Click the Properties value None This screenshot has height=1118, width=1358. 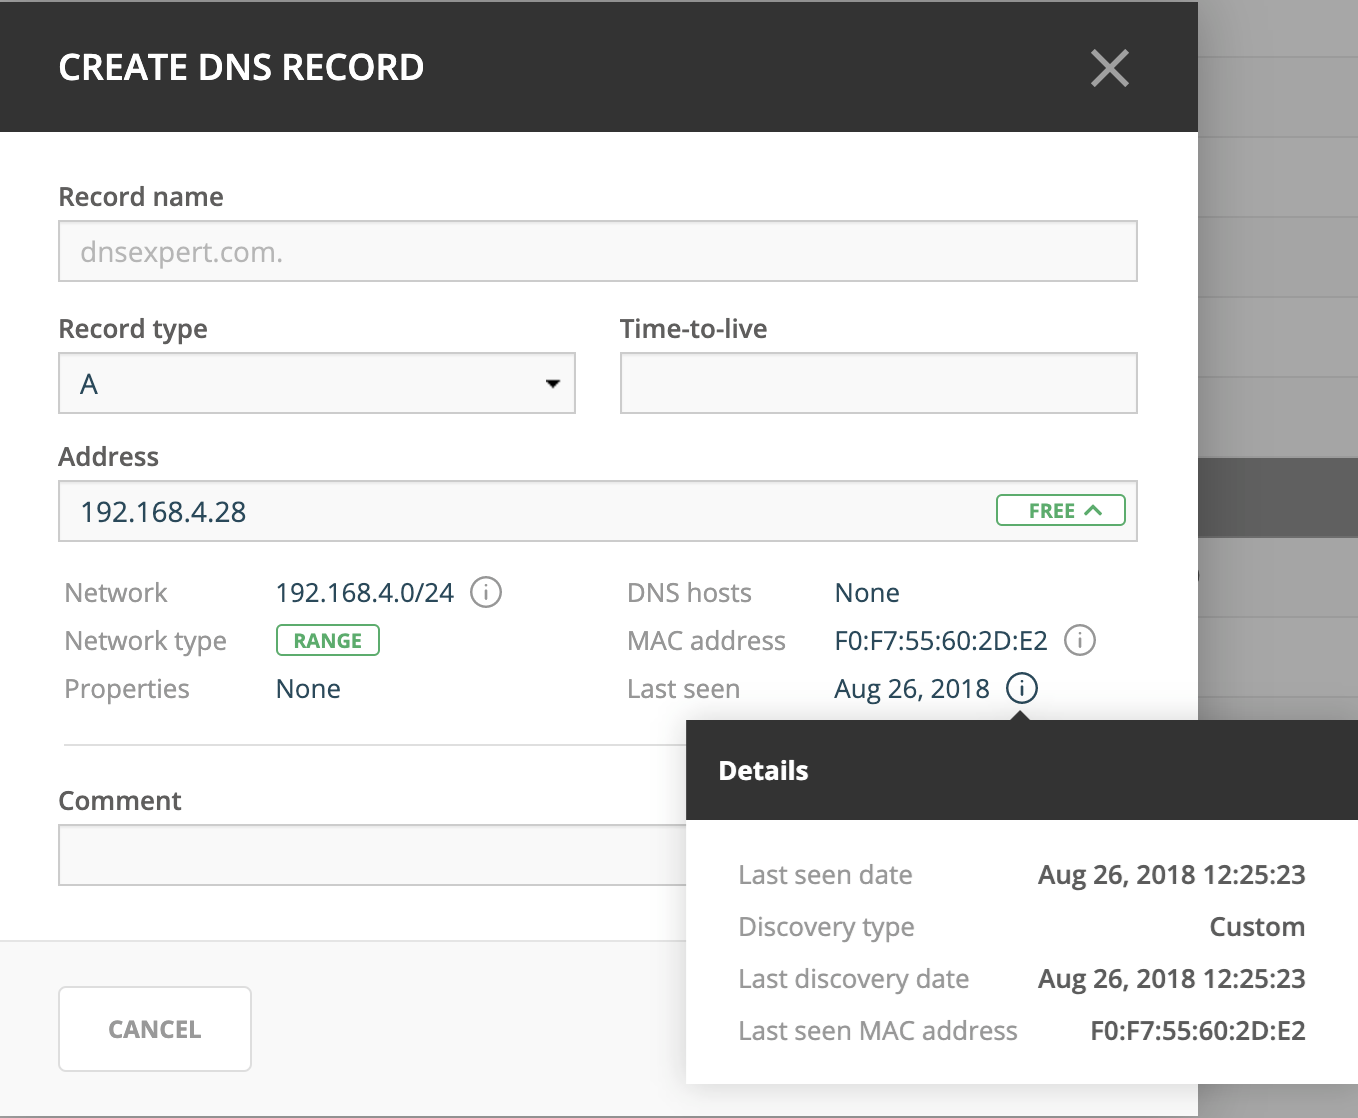[x=308, y=689]
